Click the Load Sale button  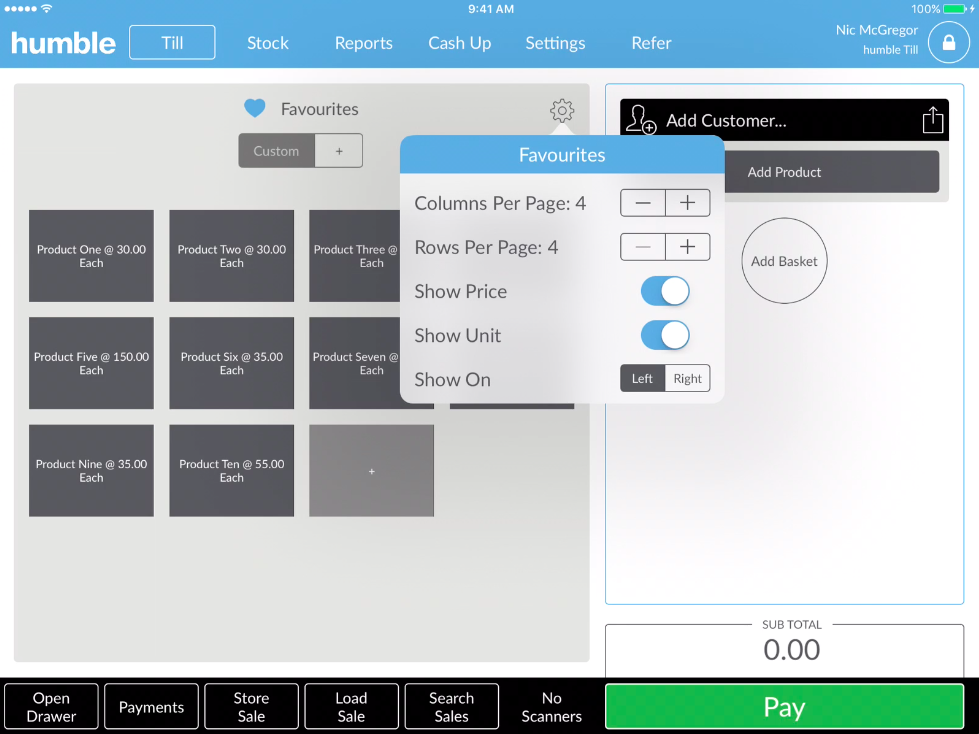click(x=352, y=707)
